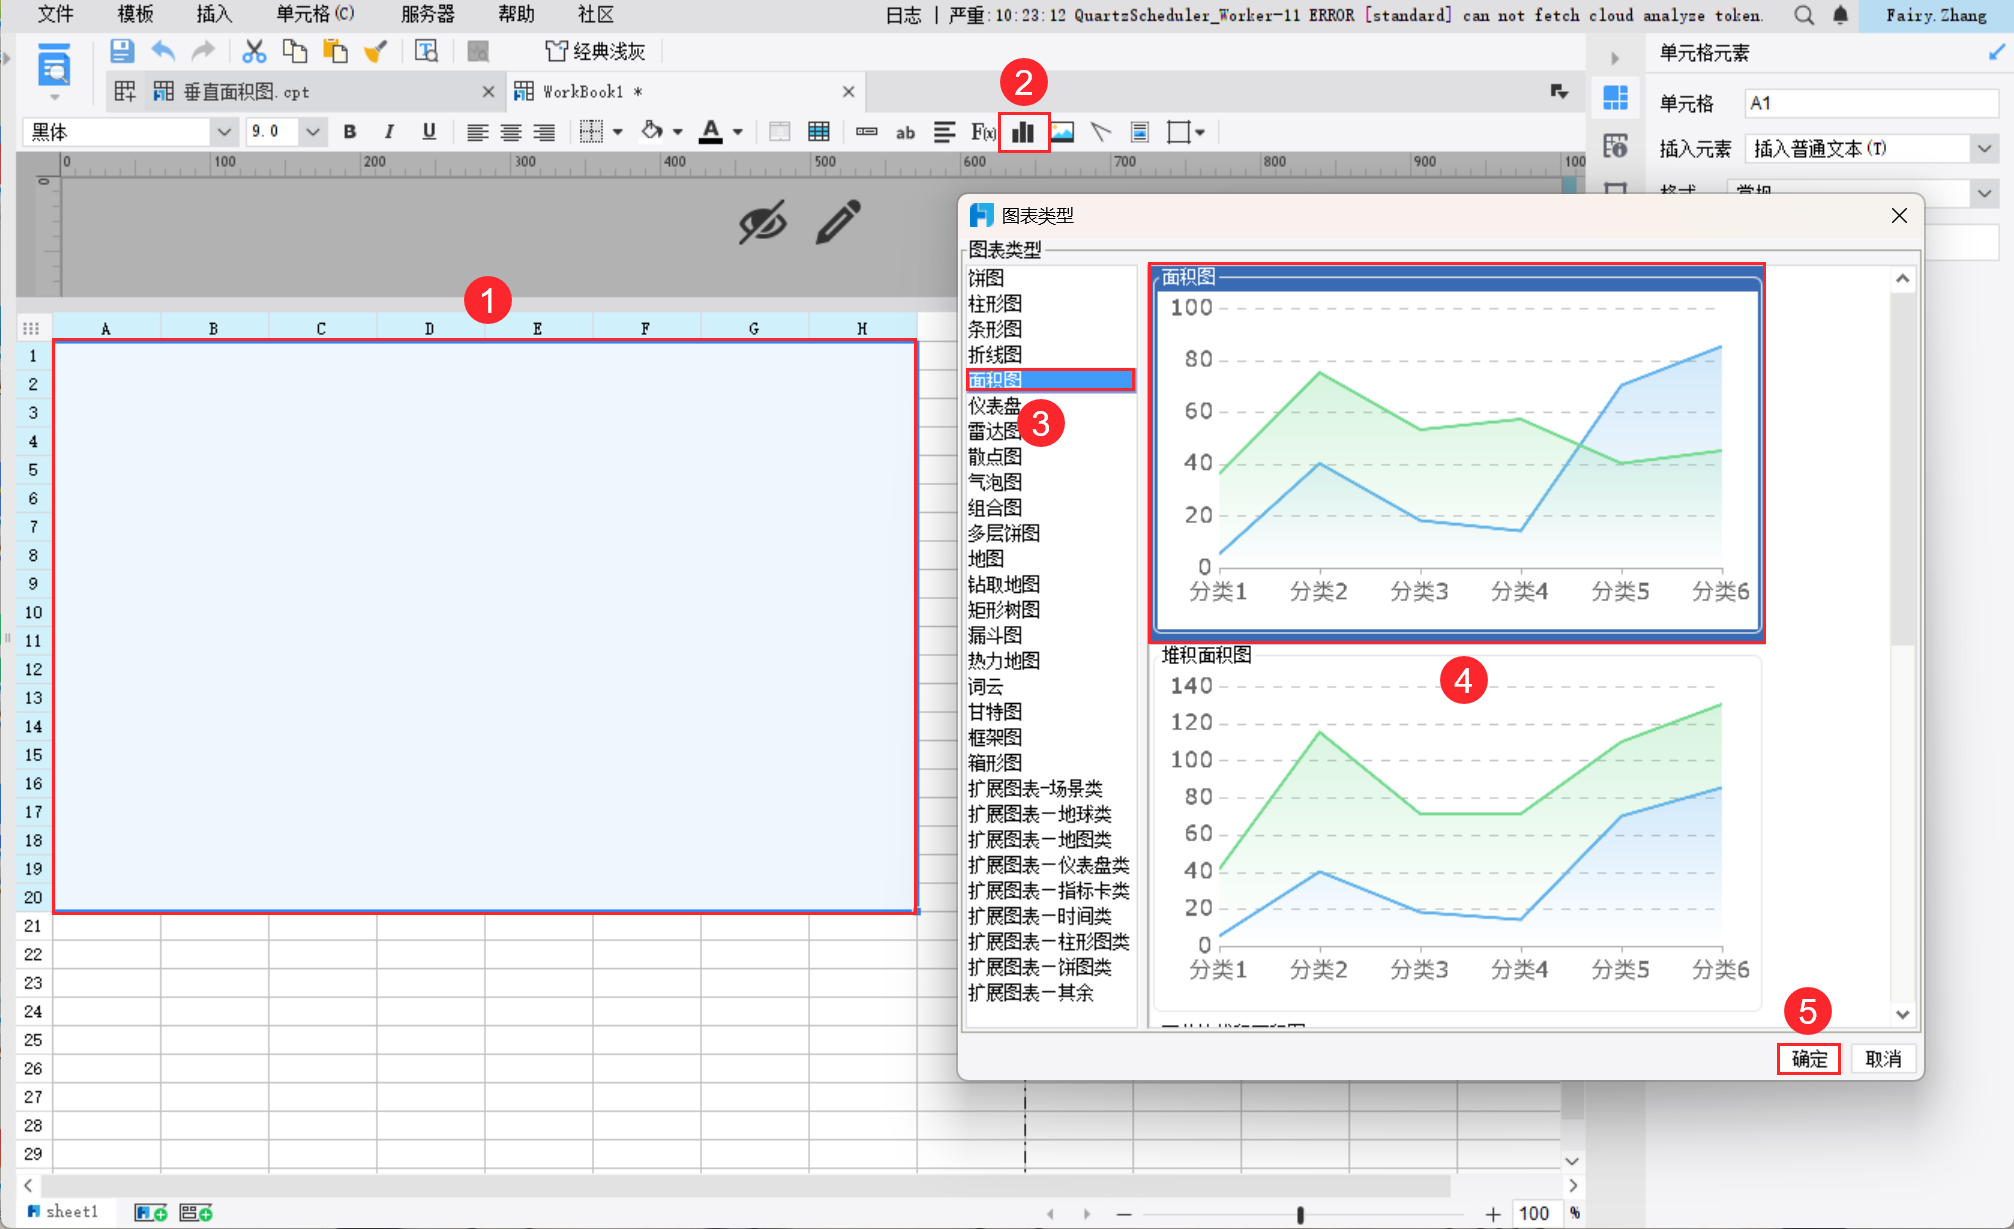The image size is (2014, 1229).
Task: Click the 日志 log link in top bar
Action: 903,15
